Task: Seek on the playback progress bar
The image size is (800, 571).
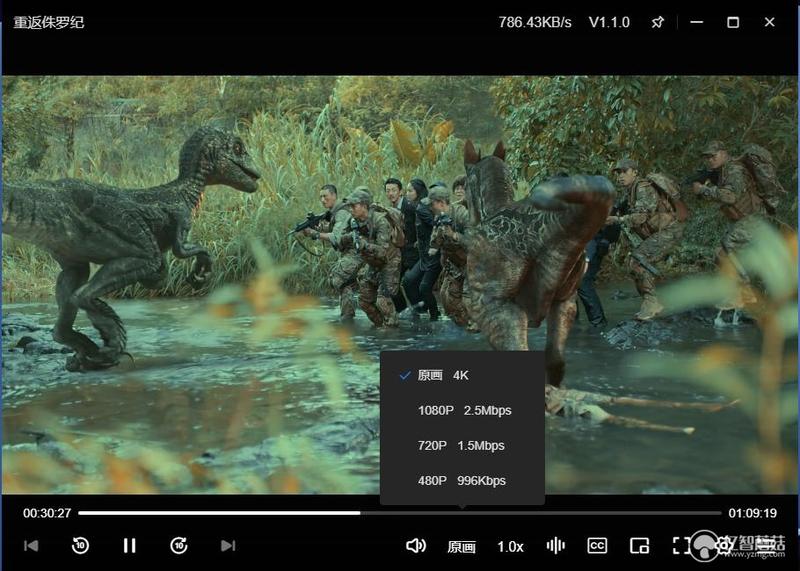Action: tap(399, 513)
